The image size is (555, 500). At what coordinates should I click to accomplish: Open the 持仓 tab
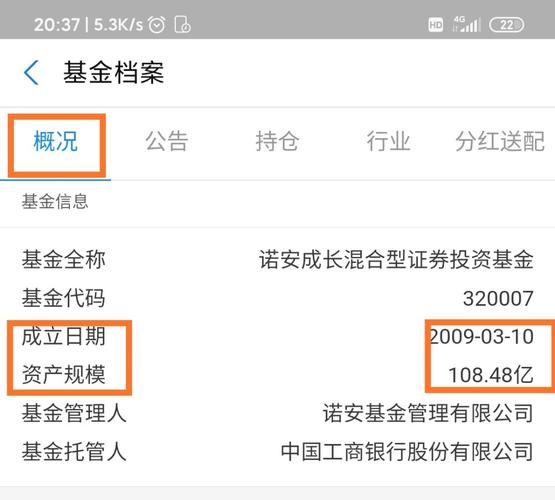(277, 141)
